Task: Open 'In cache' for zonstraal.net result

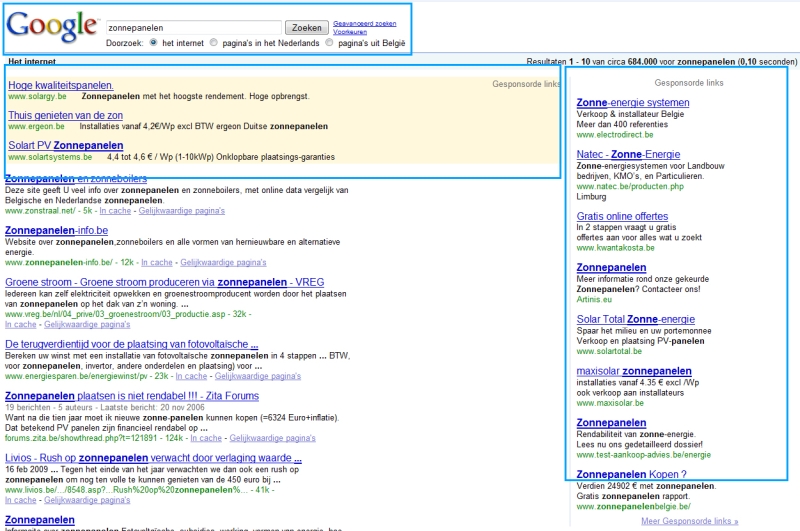Action: coord(115,211)
